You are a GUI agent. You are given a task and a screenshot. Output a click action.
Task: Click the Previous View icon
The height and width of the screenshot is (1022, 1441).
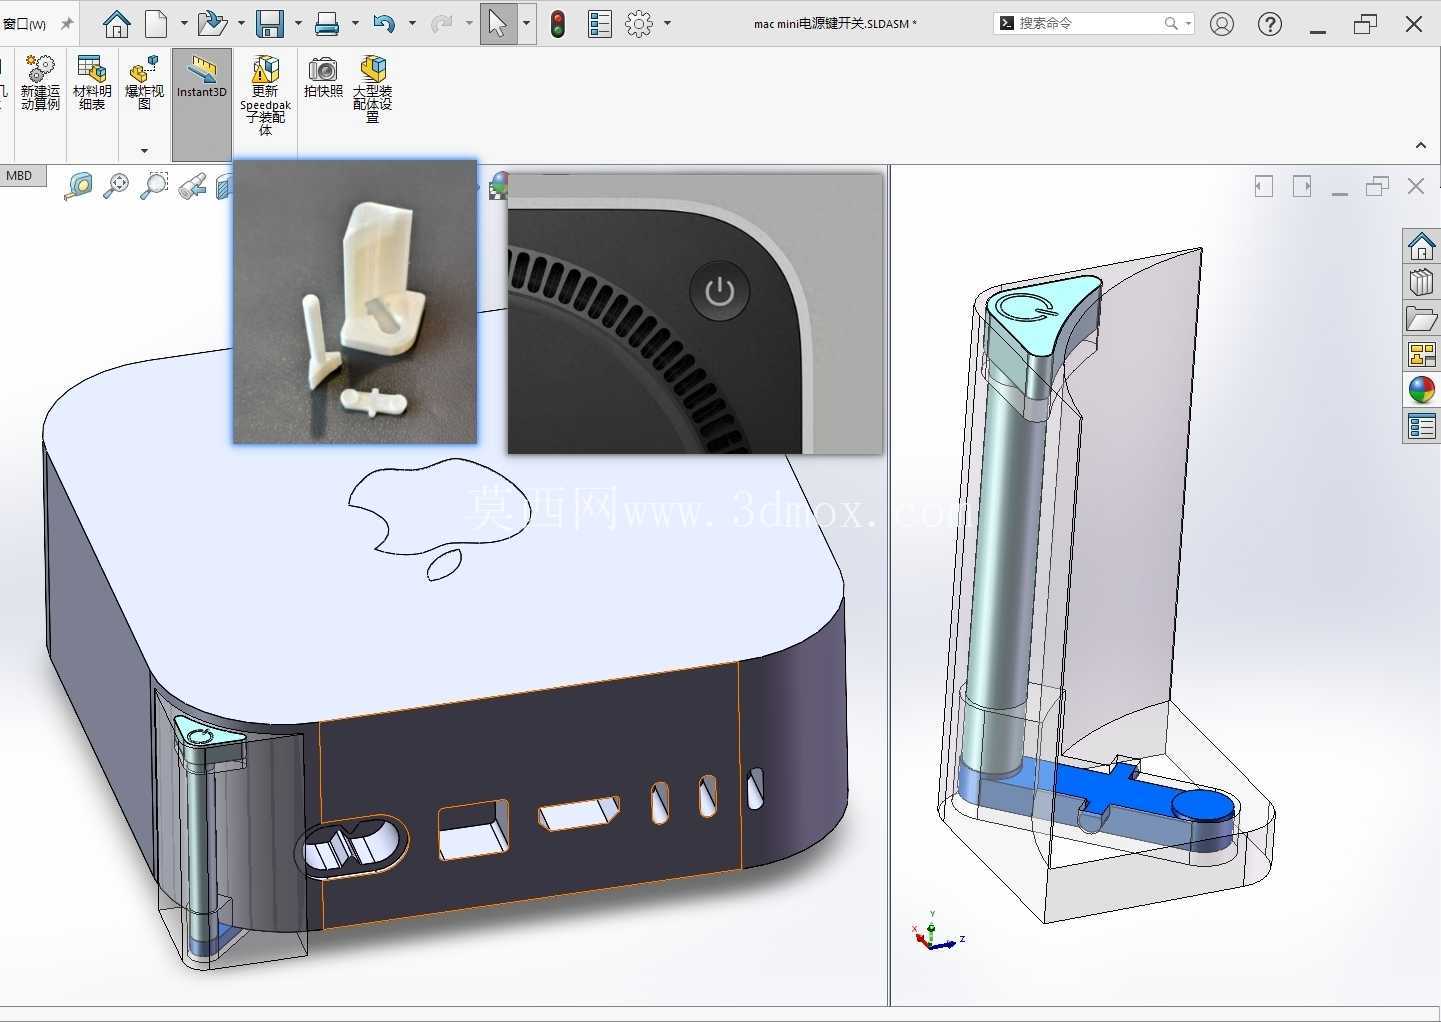pyautogui.click(x=192, y=186)
